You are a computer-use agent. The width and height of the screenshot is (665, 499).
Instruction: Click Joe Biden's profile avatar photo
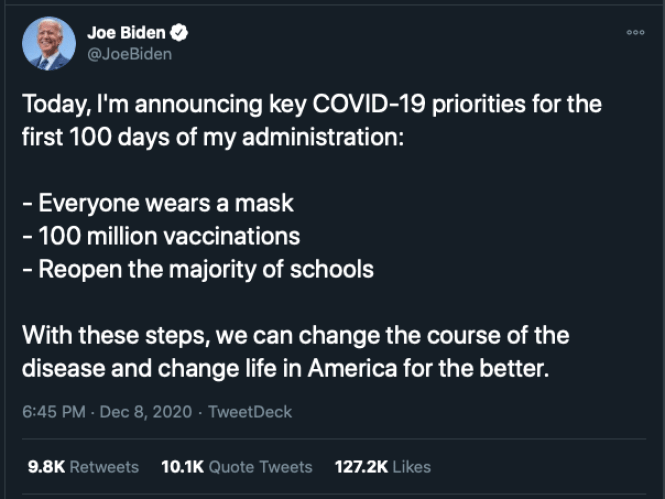click(48, 44)
